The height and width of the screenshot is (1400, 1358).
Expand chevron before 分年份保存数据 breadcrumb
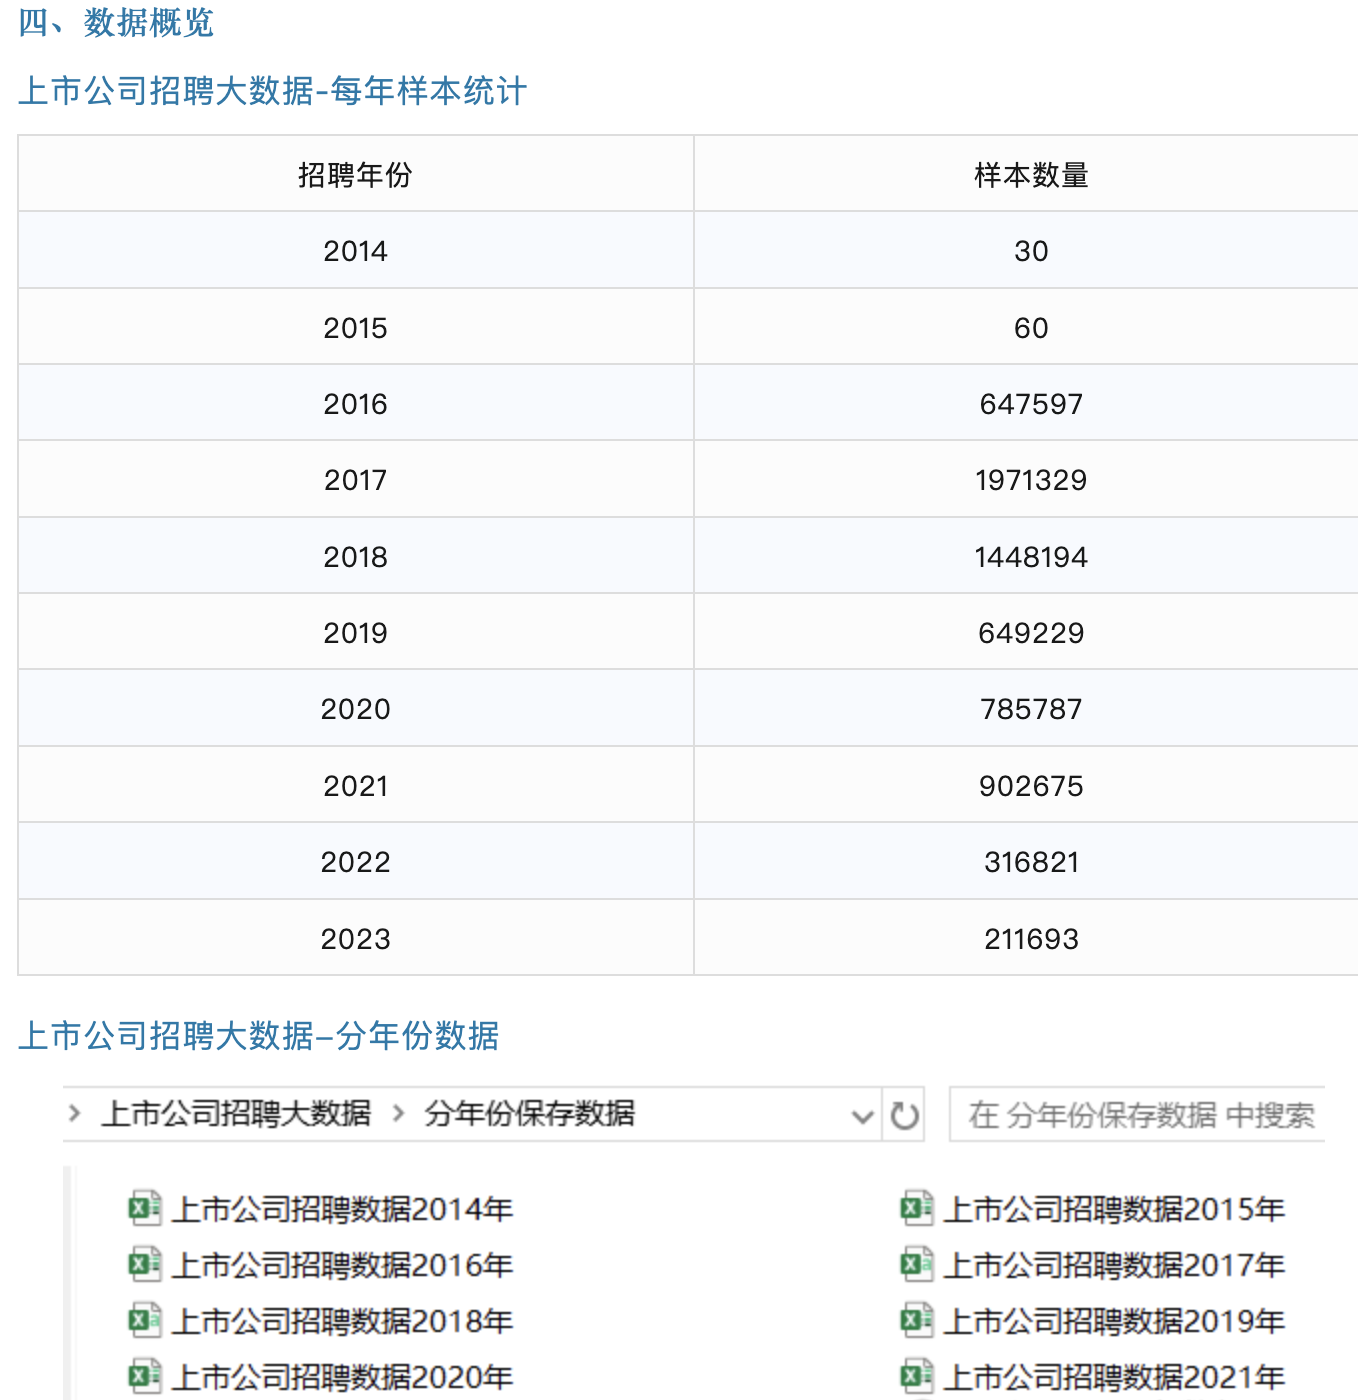[x=398, y=1112]
